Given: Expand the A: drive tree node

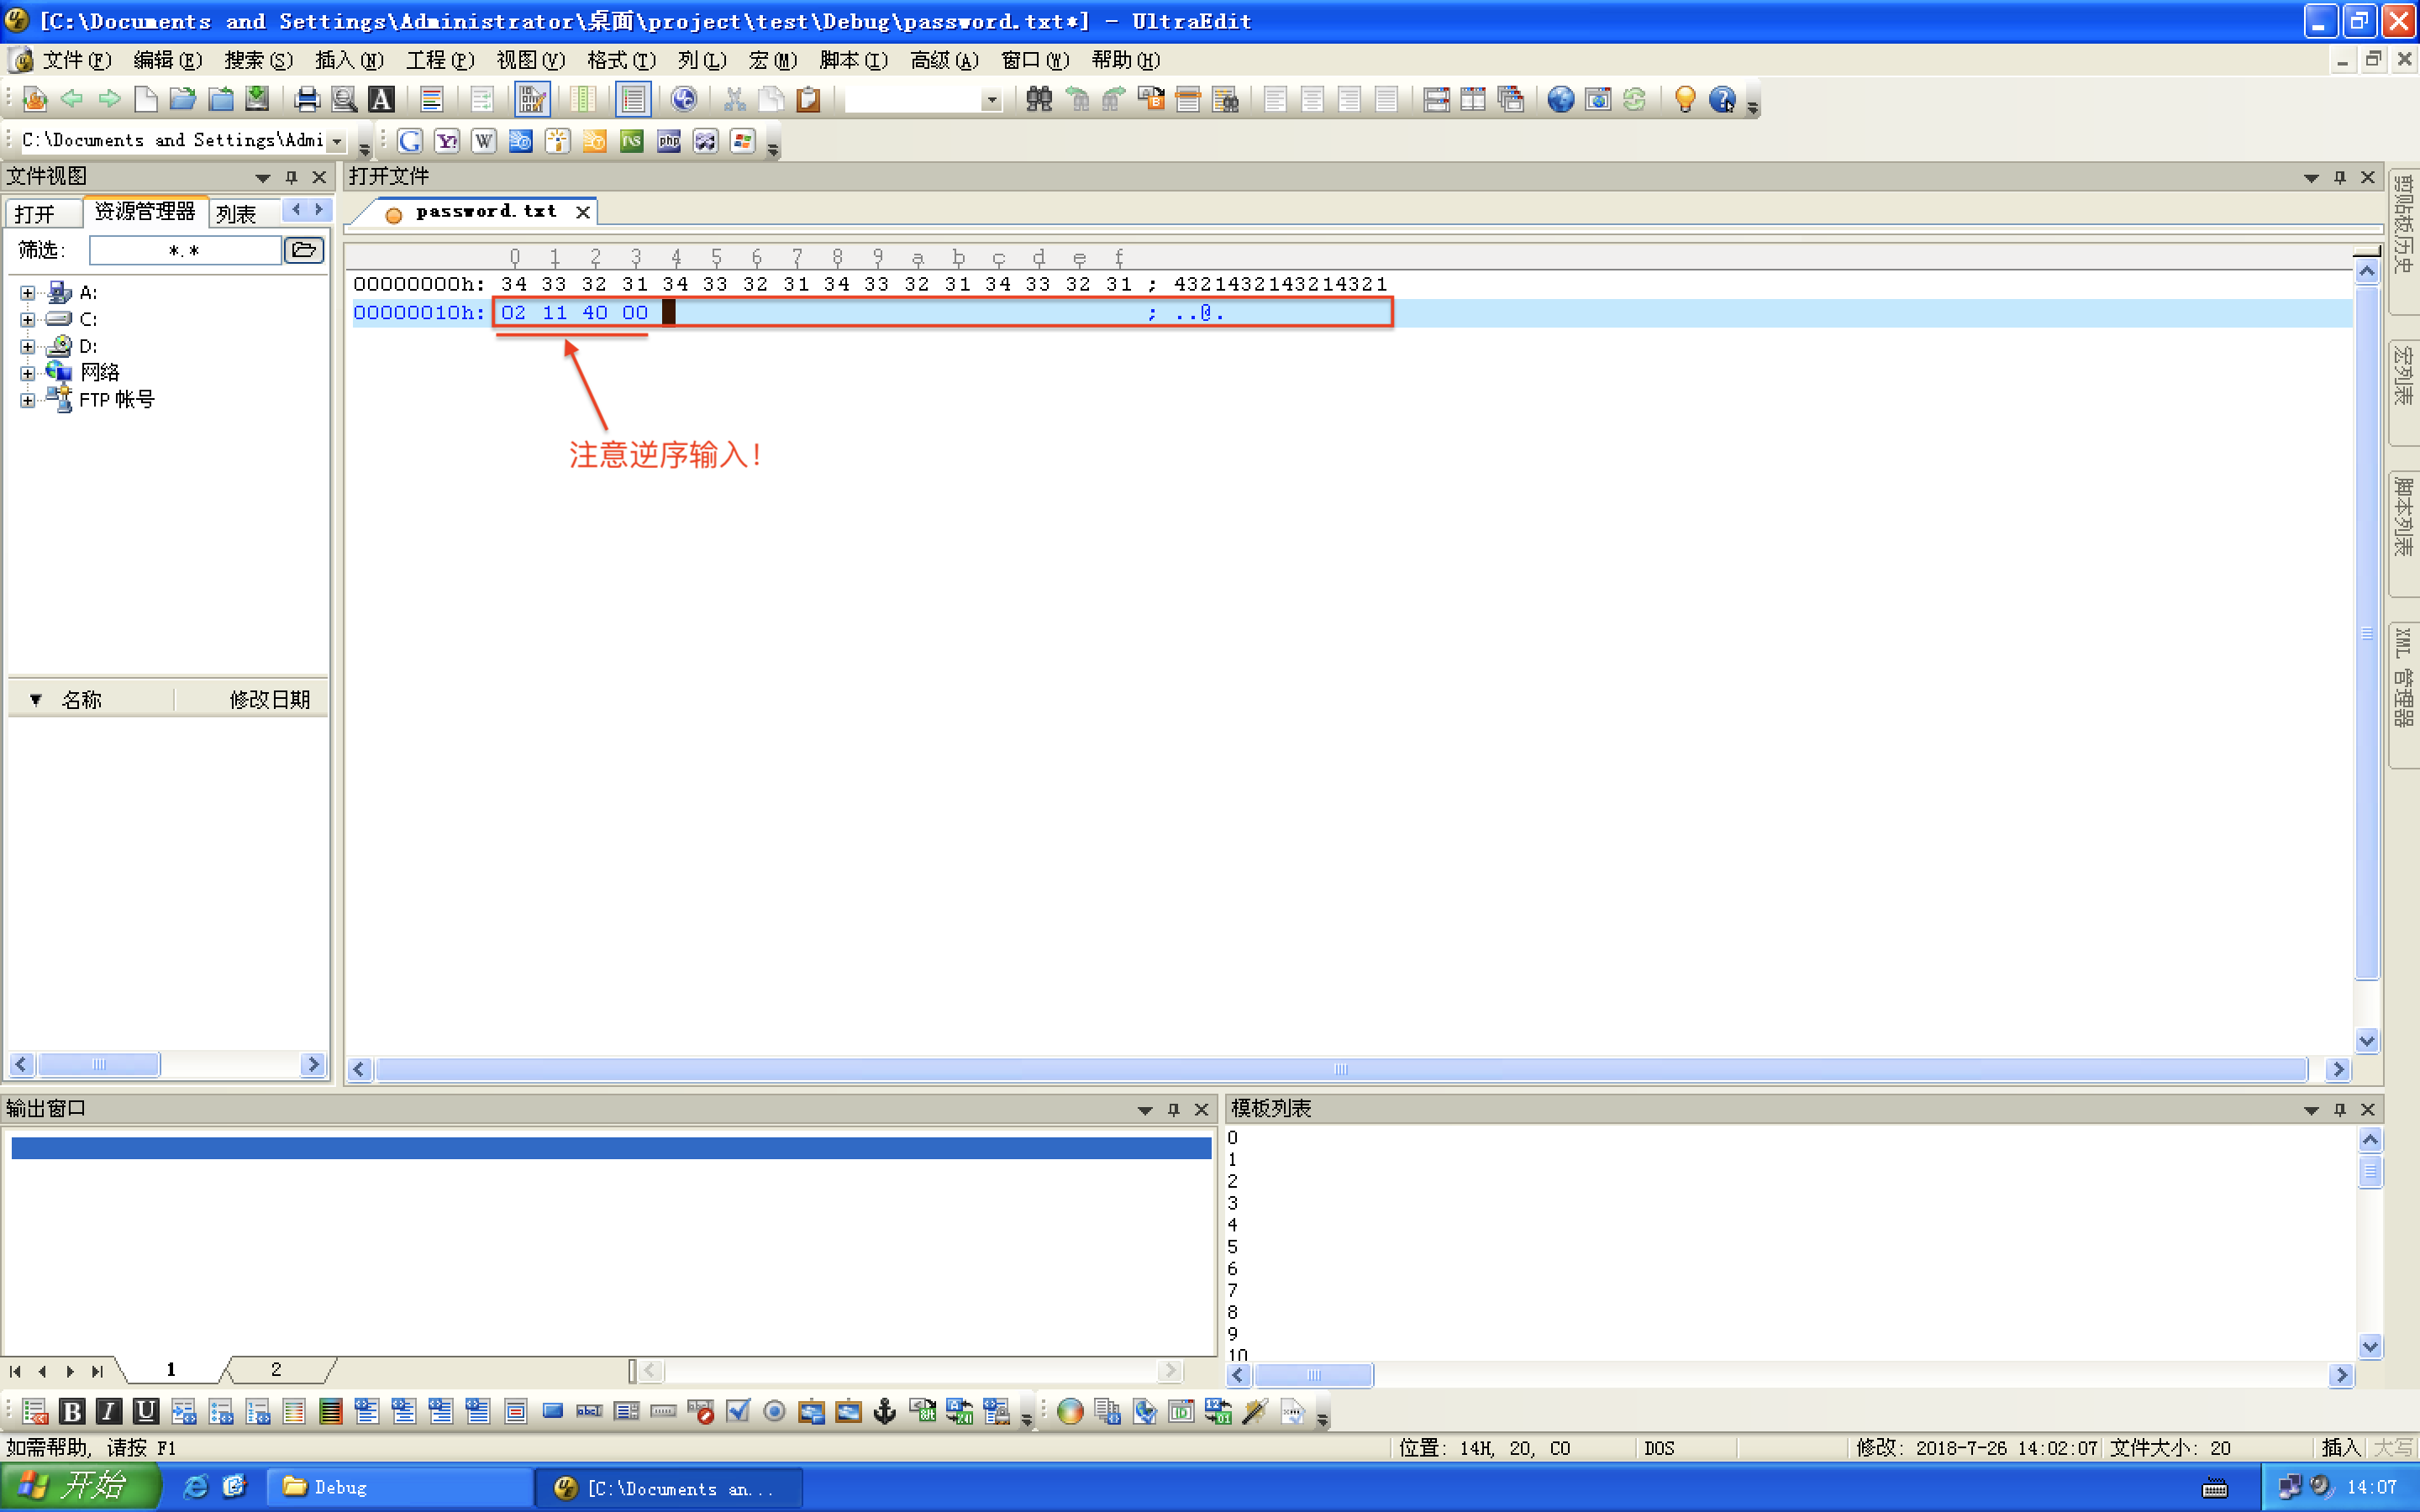Looking at the screenshot, I should 28,293.
